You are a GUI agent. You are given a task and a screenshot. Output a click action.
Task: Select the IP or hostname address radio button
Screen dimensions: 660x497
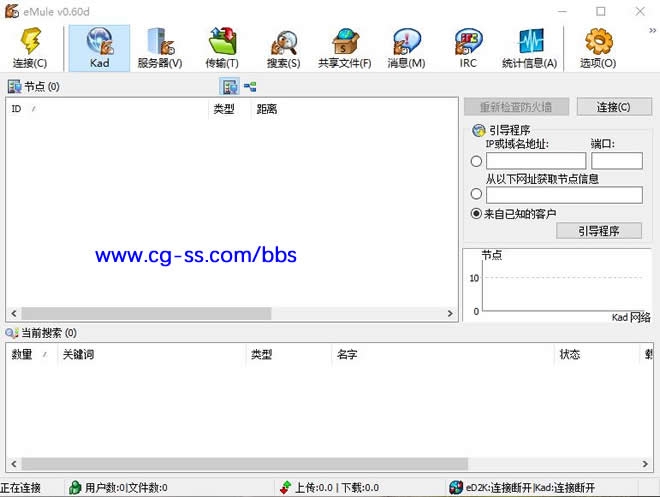tap(476, 161)
